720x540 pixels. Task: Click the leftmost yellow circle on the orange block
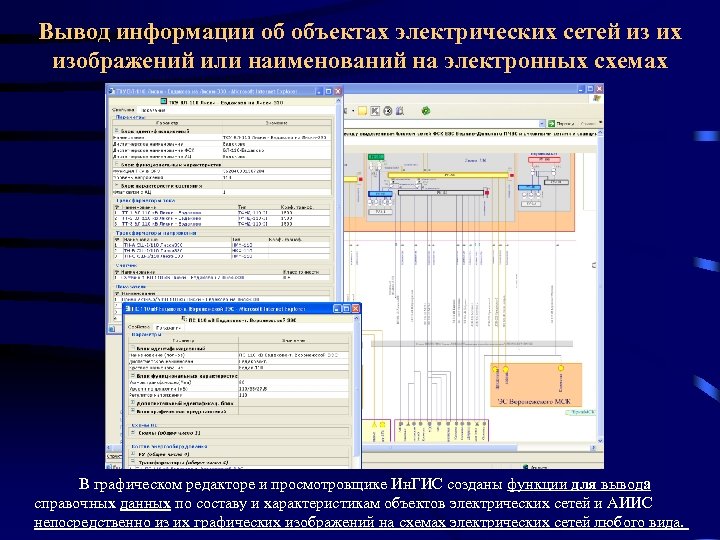click(495, 369)
